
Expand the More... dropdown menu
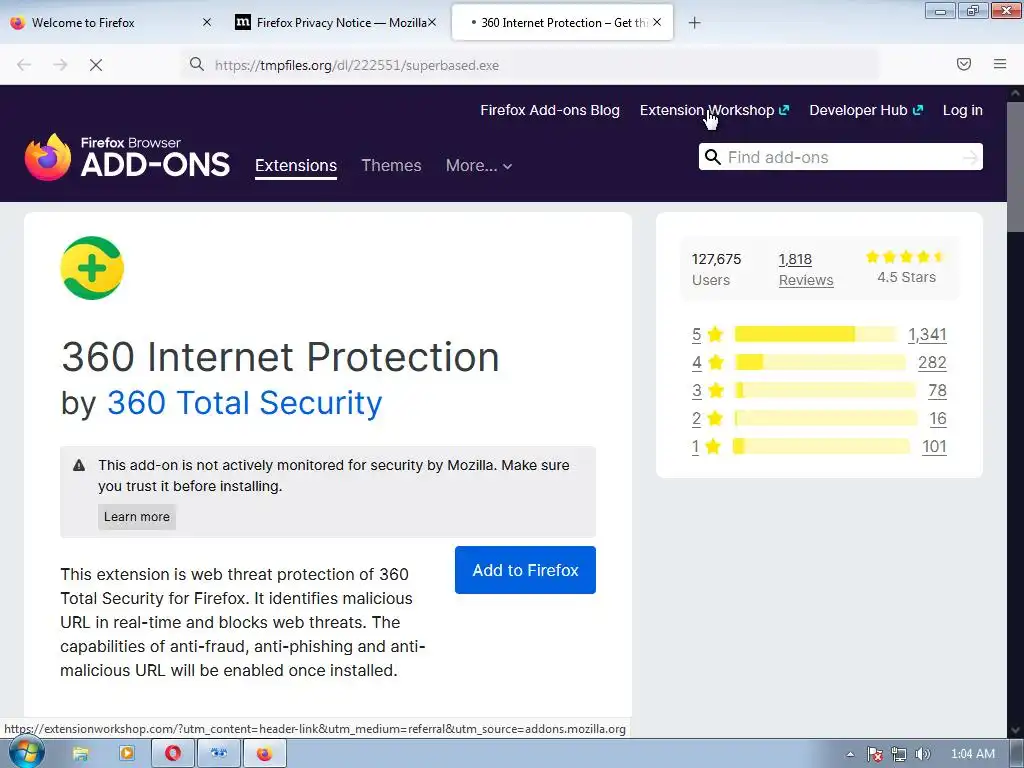point(479,166)
